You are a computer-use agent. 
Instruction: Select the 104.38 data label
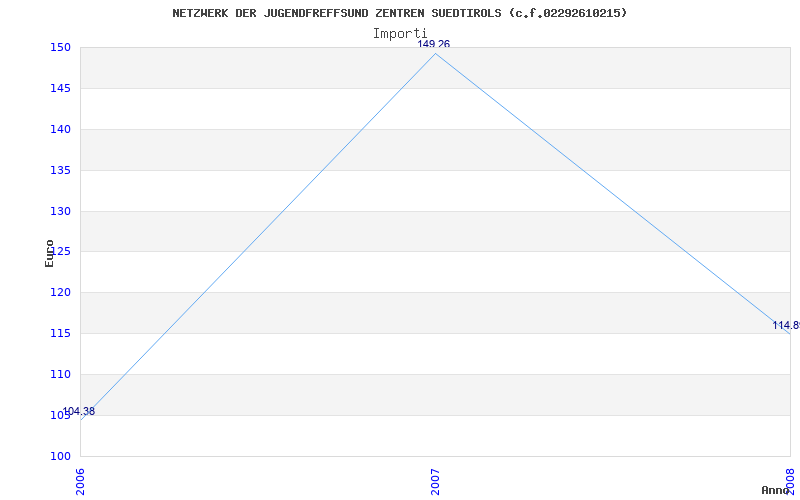79,412
